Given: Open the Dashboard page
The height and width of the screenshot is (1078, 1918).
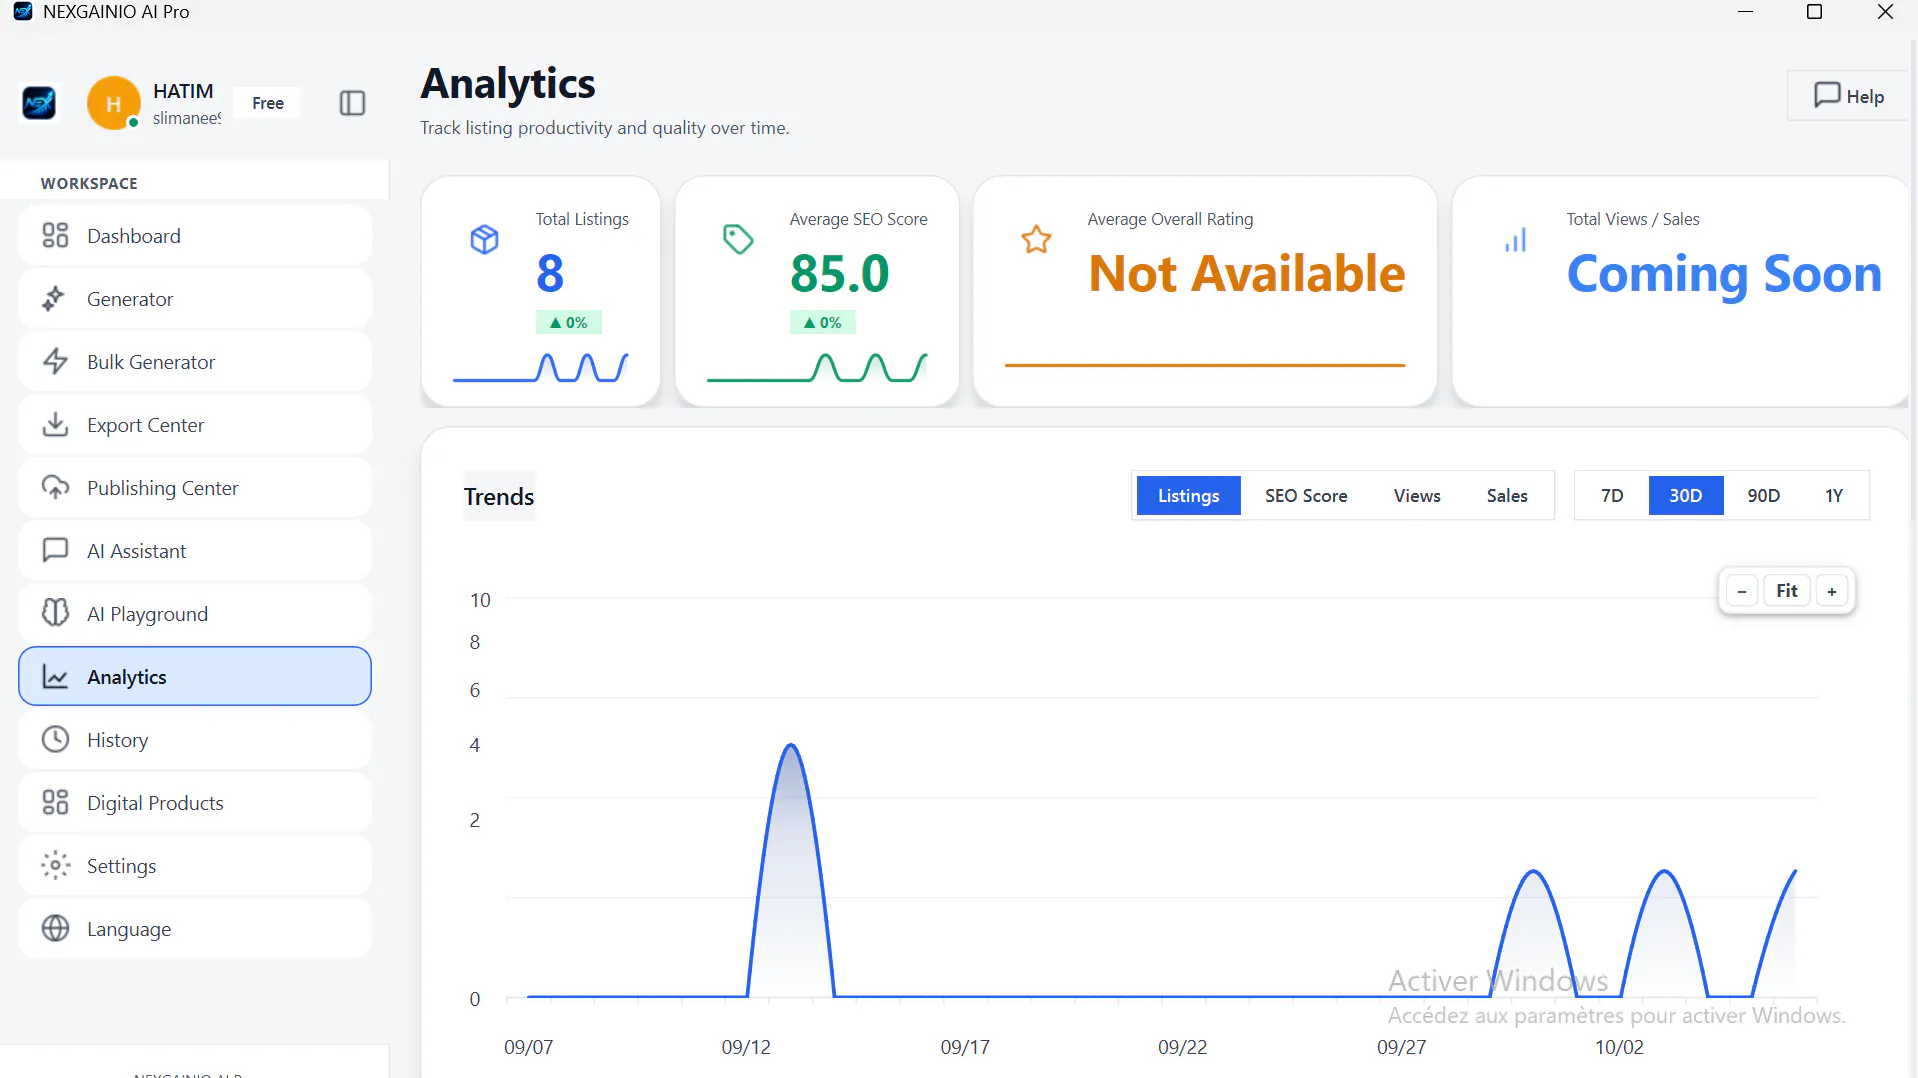Looking at the screenshot, I should click(x=195, y=236).
